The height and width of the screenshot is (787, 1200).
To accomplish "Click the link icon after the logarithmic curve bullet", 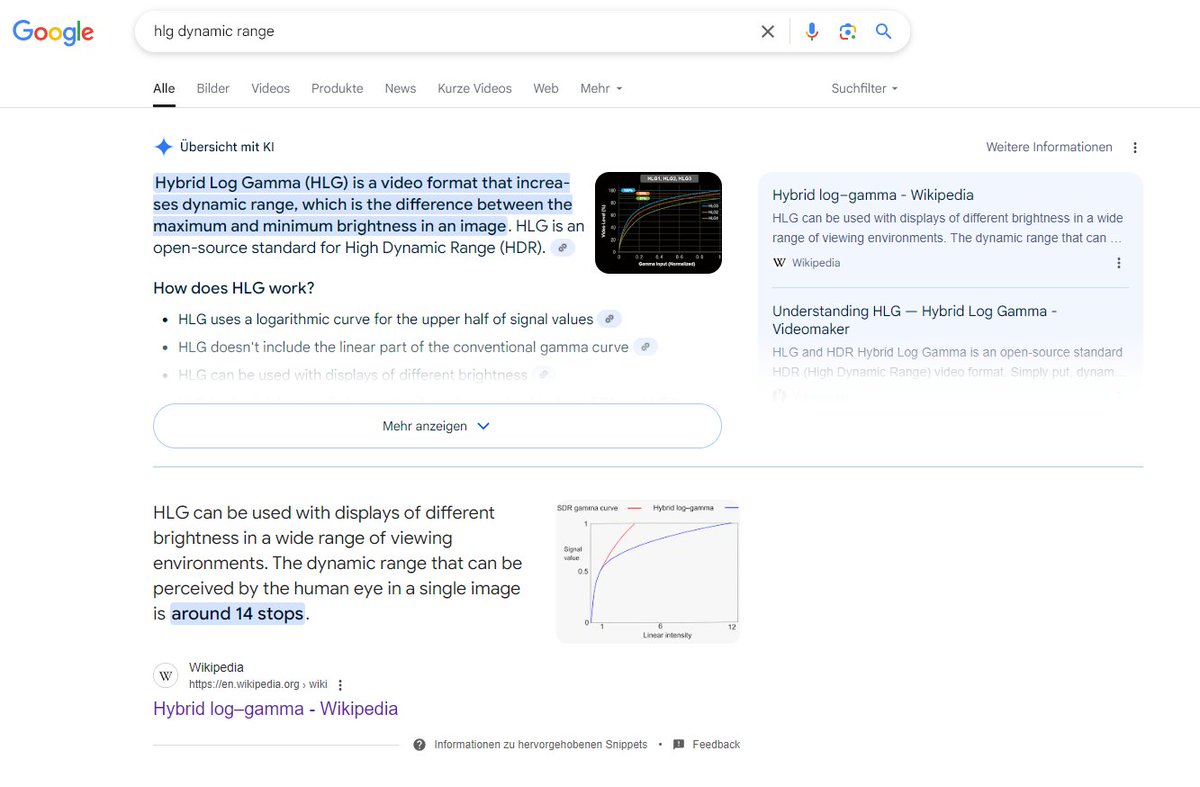I will [609, 318].
